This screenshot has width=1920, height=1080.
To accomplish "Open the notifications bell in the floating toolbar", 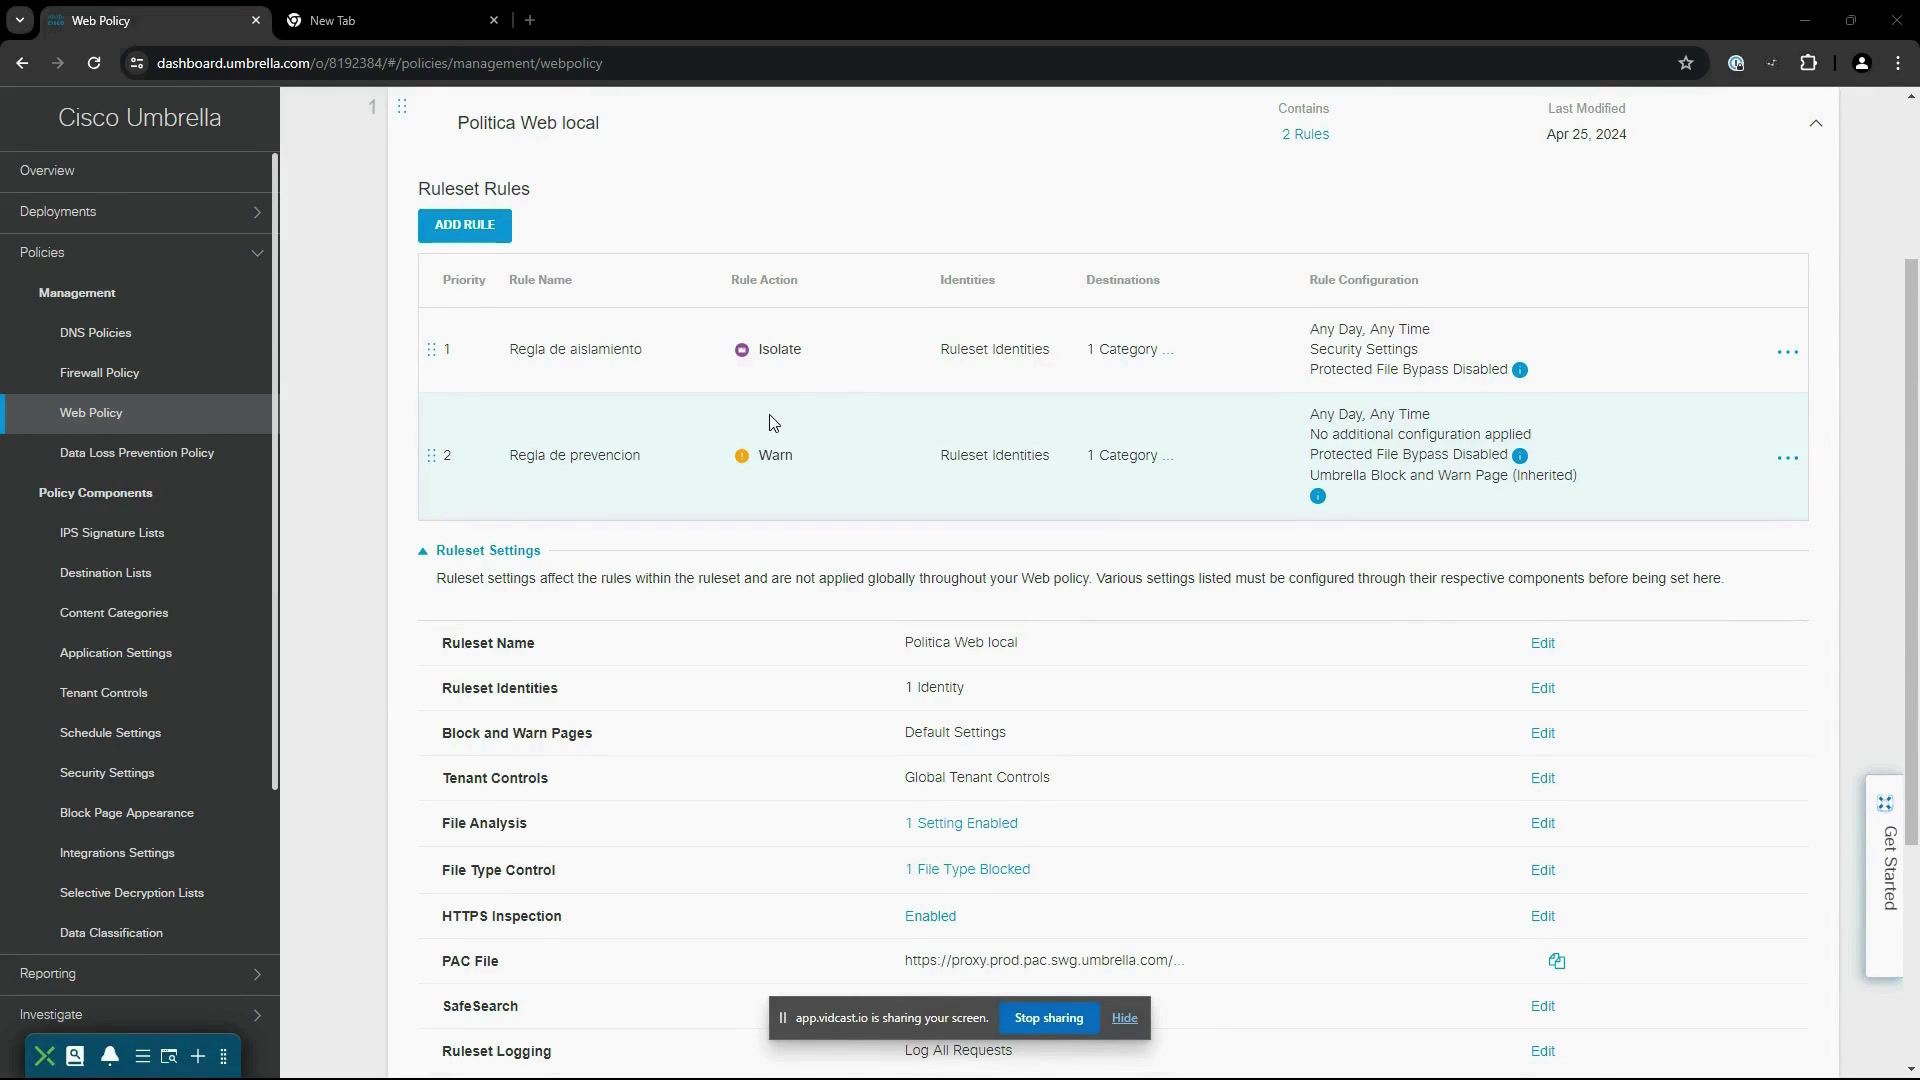I will click(110, 1056).
